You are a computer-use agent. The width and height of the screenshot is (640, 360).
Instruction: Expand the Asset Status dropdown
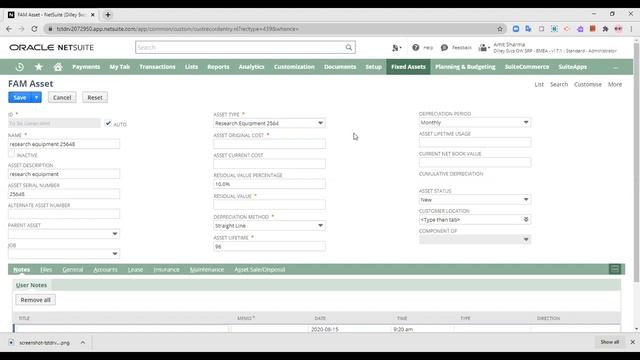point(526,200)
